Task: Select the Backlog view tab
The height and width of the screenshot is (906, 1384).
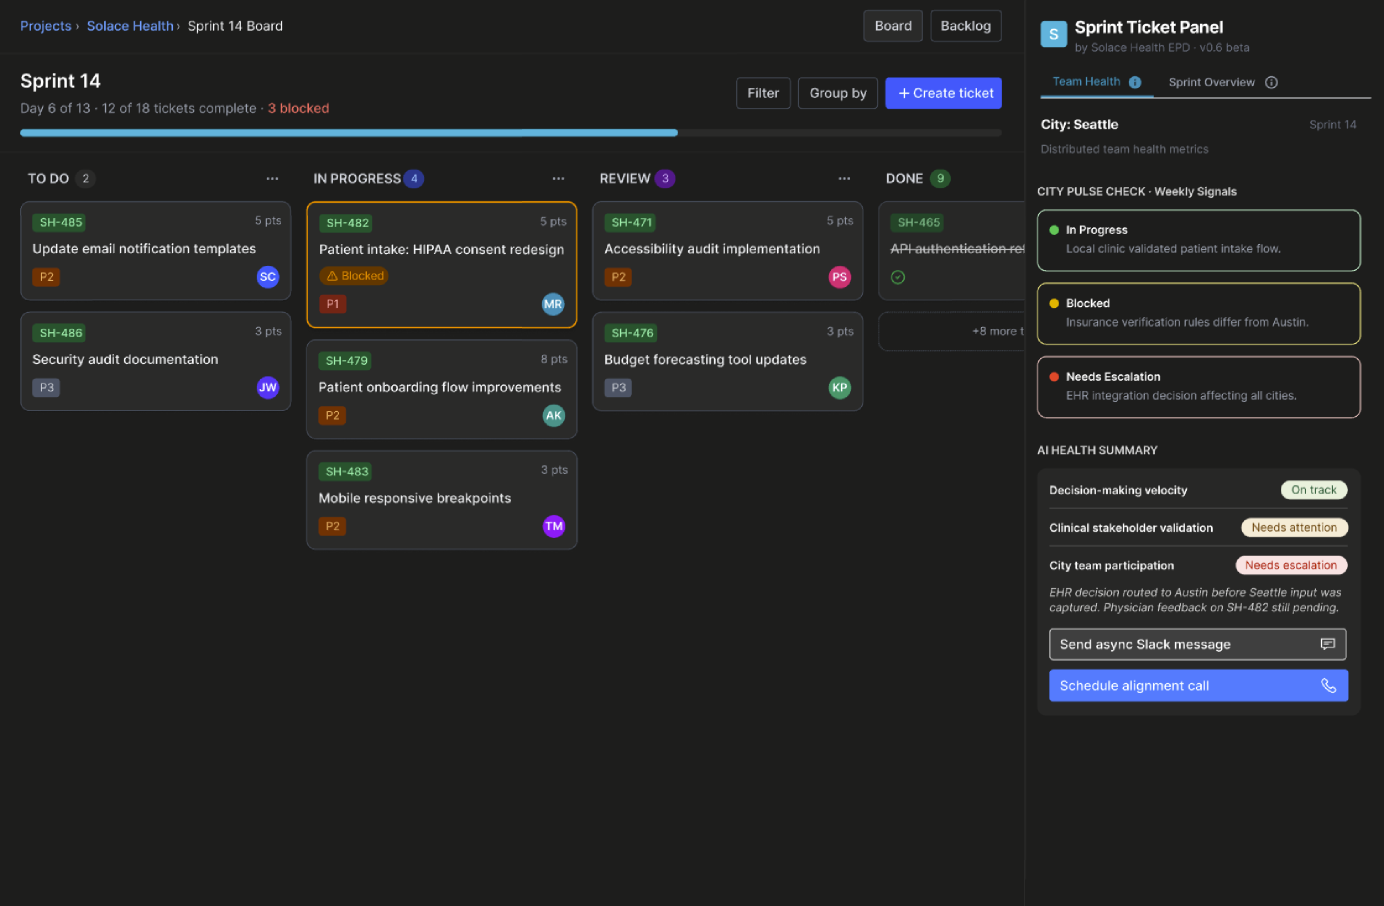Action: click(965, 26)
